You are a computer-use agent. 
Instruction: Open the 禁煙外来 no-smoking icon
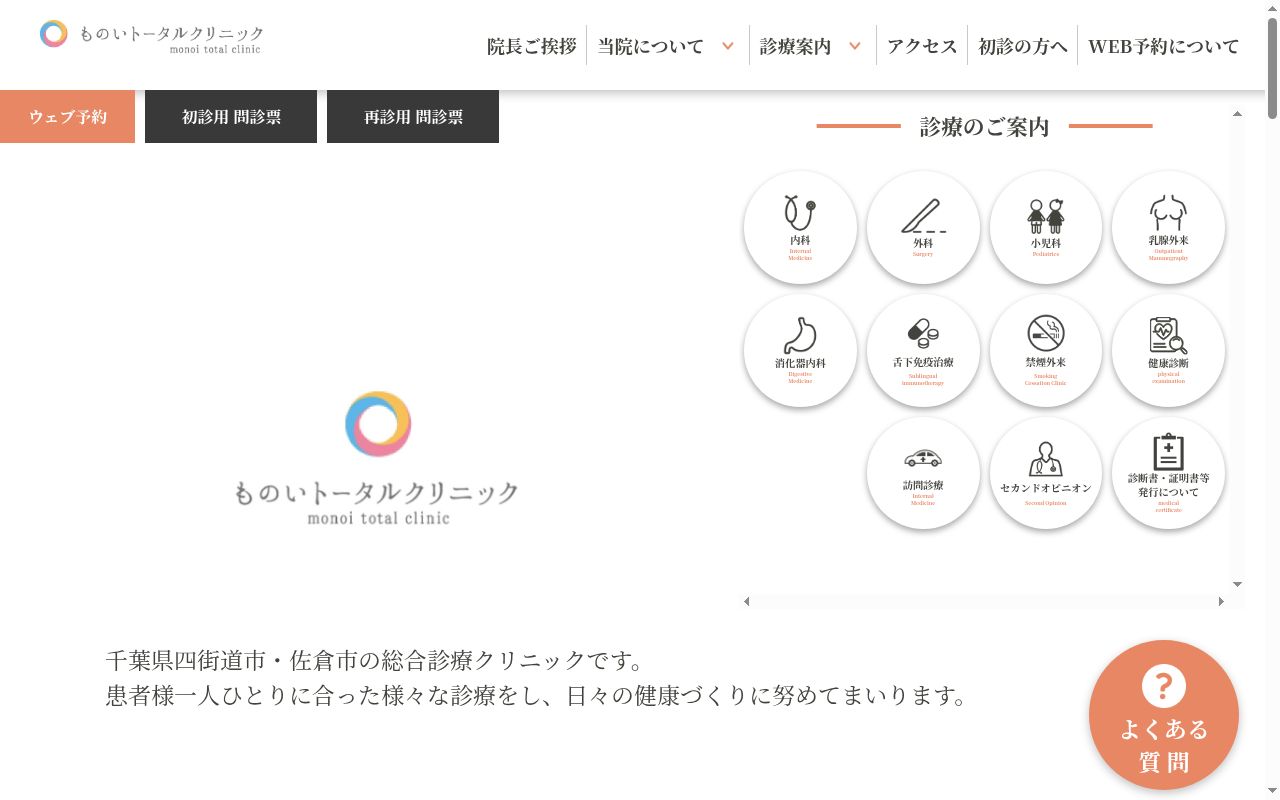(1046, 350)
